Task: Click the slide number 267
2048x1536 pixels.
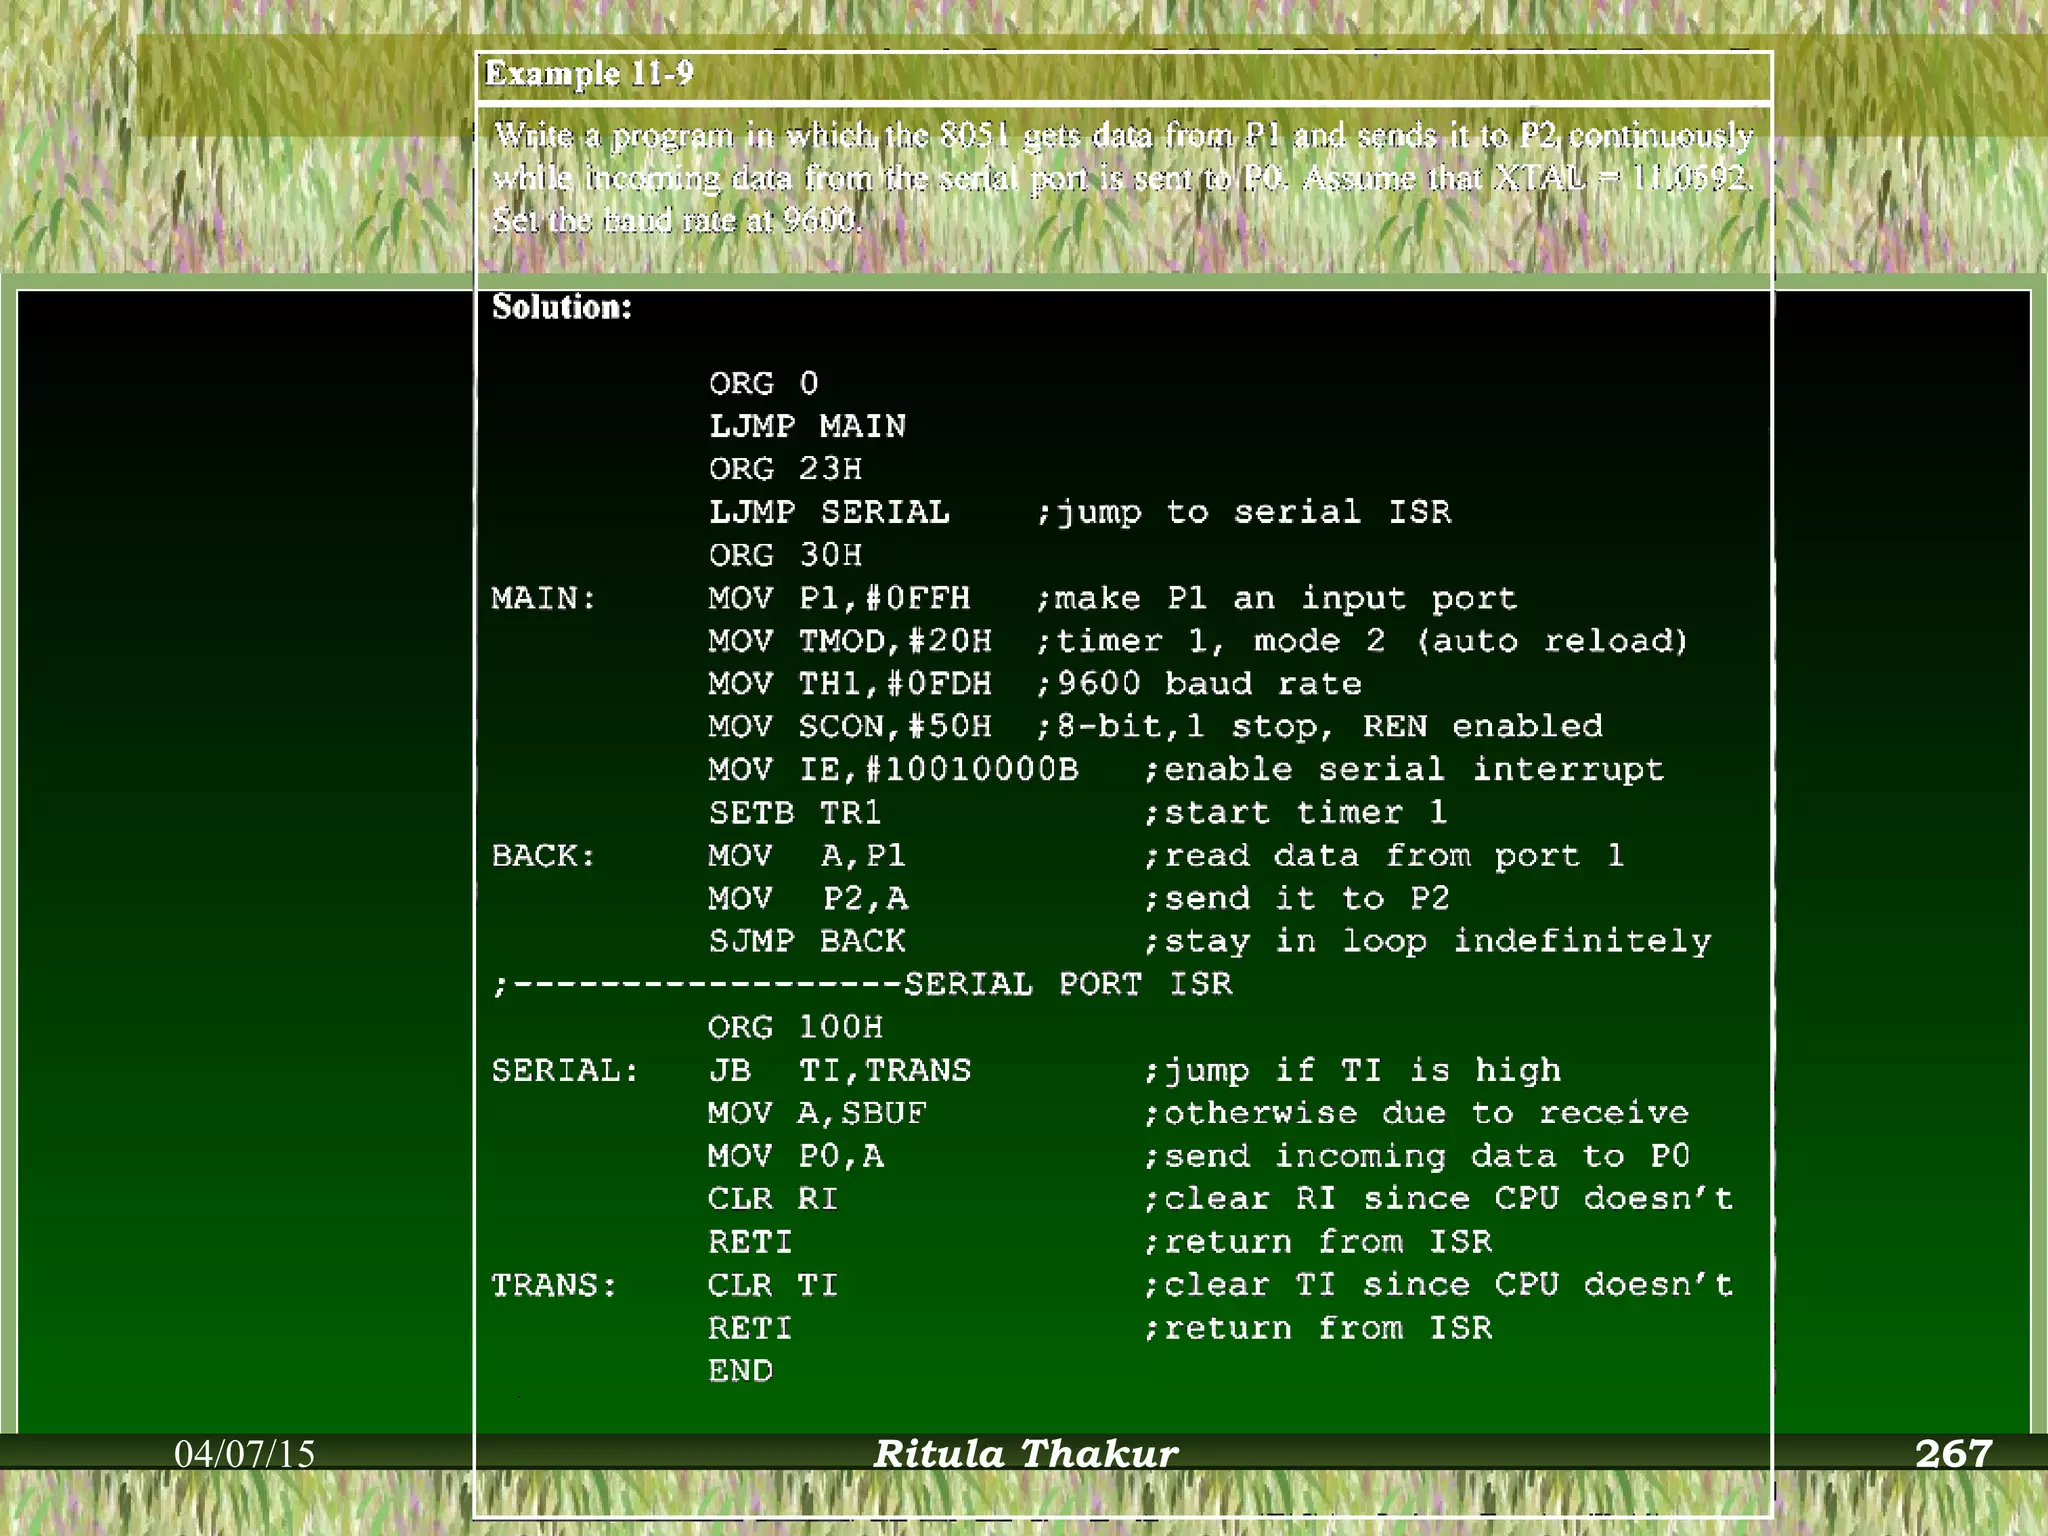Action: pos(1952,1454)
